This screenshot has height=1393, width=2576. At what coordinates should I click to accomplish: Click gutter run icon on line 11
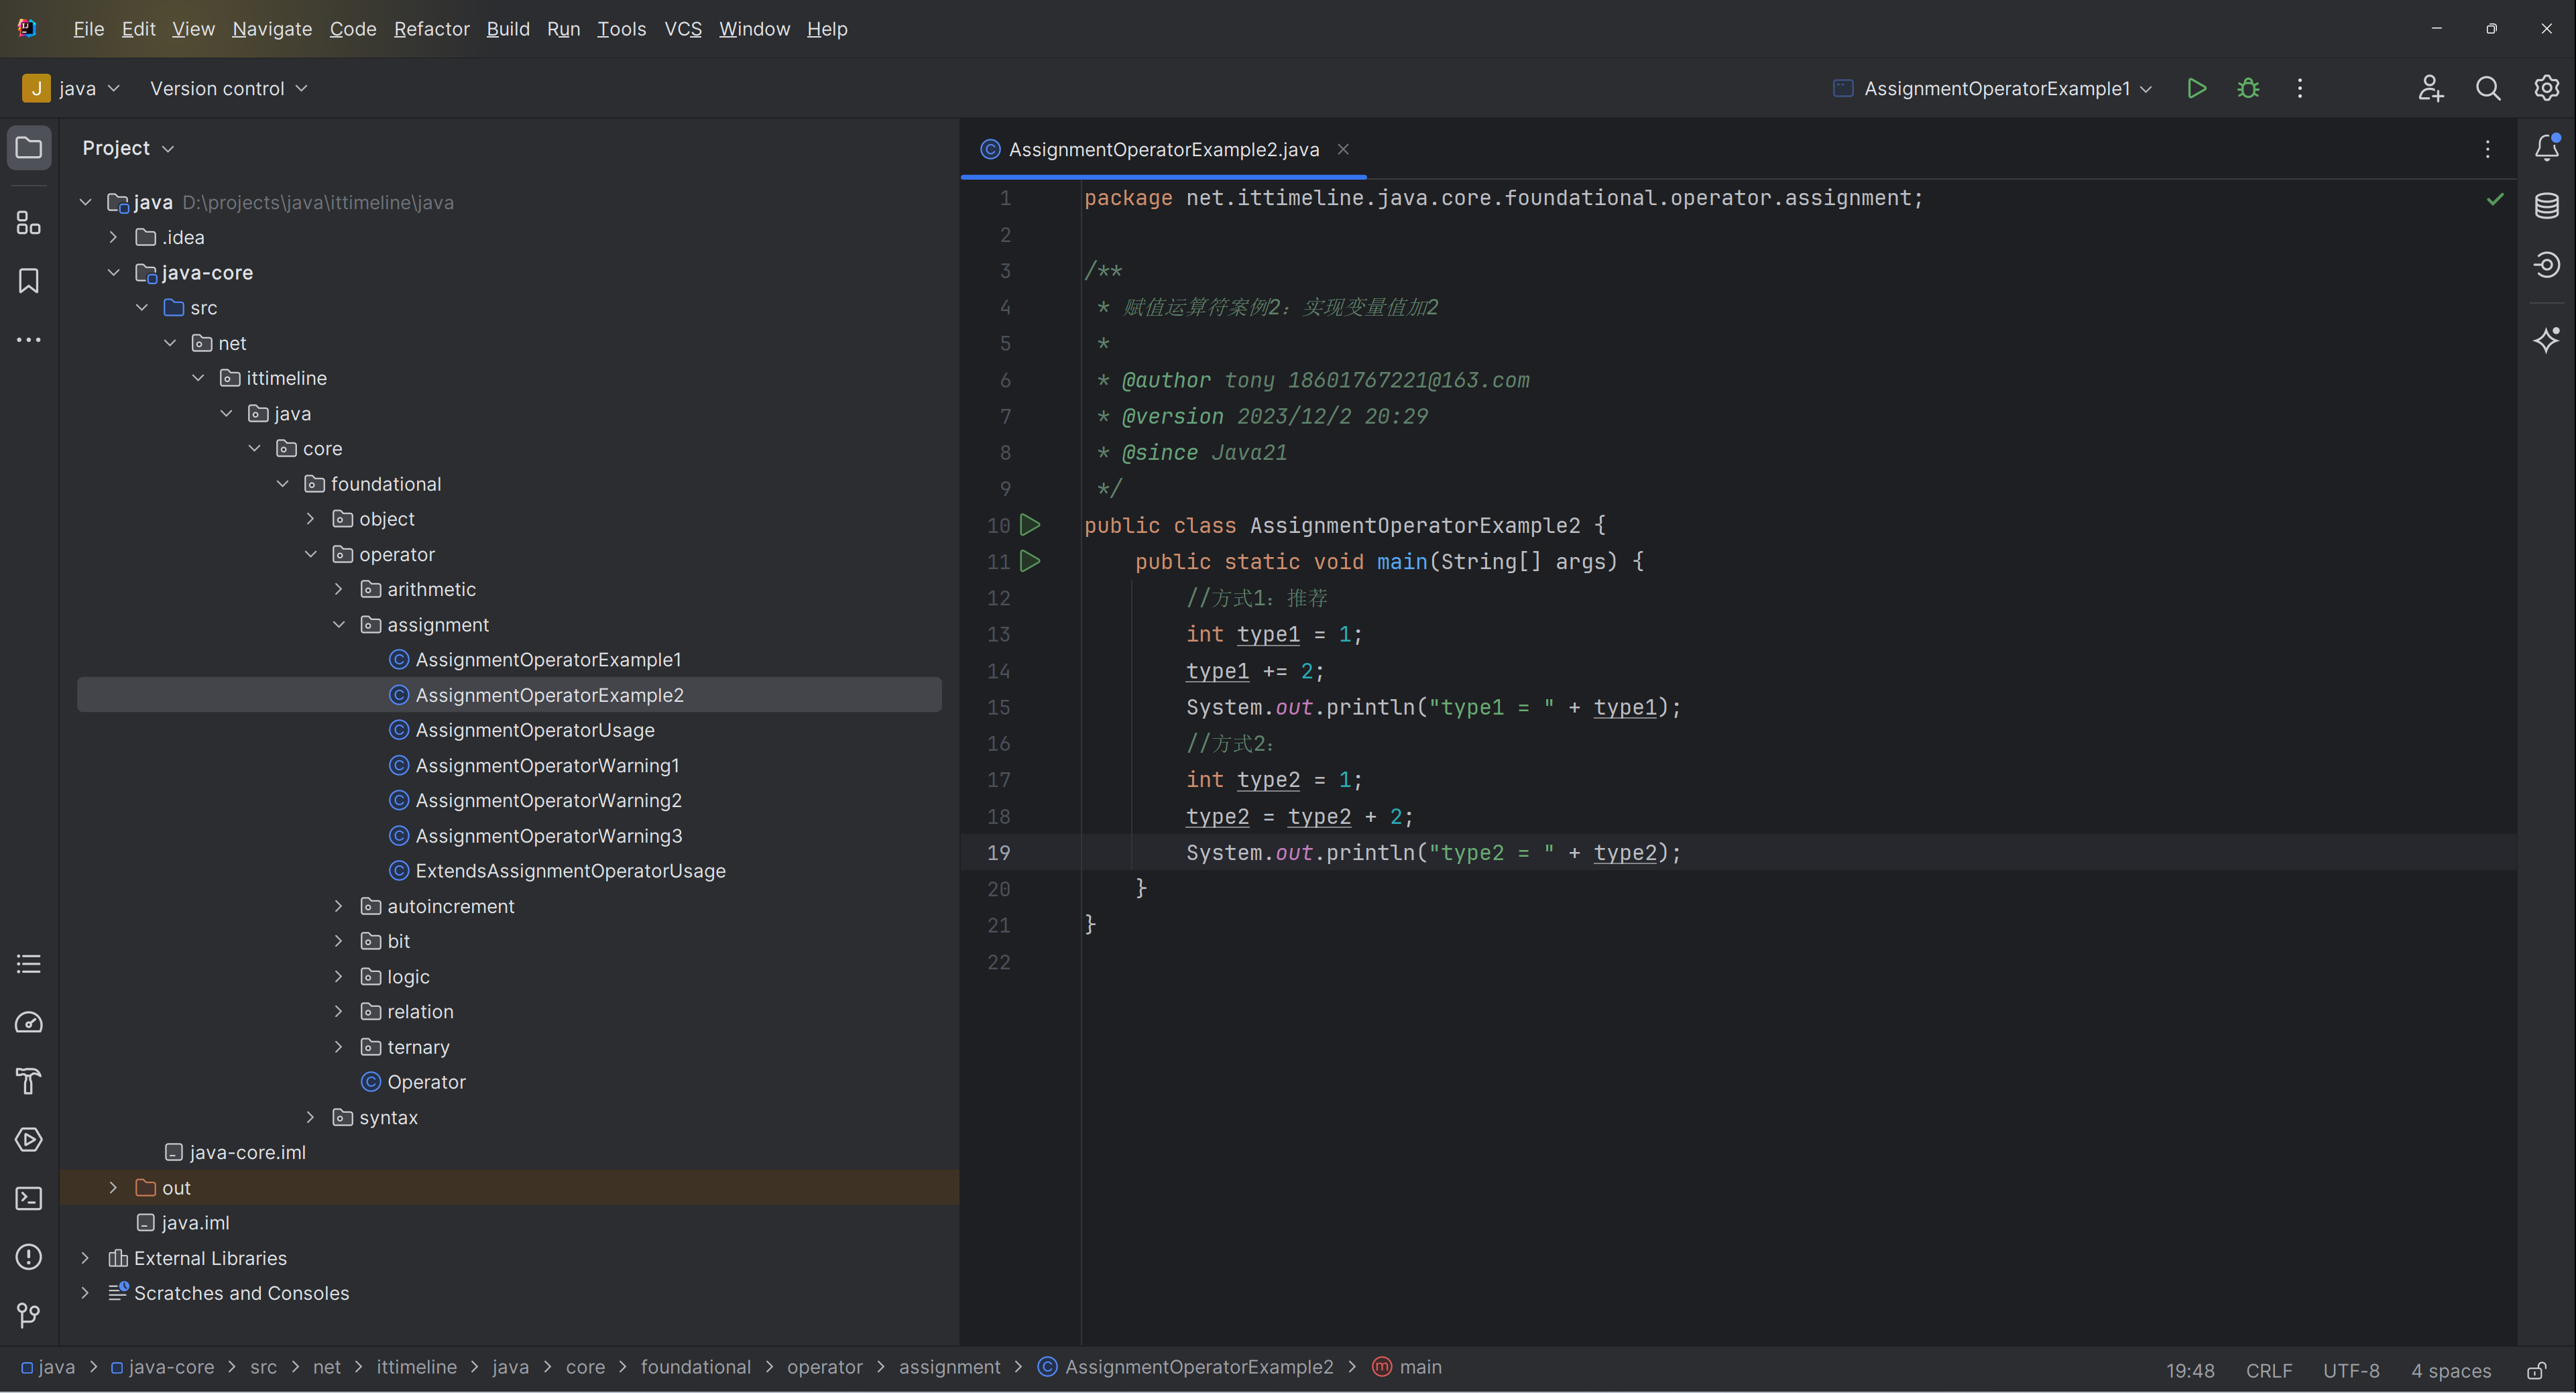pos(1030,561)
